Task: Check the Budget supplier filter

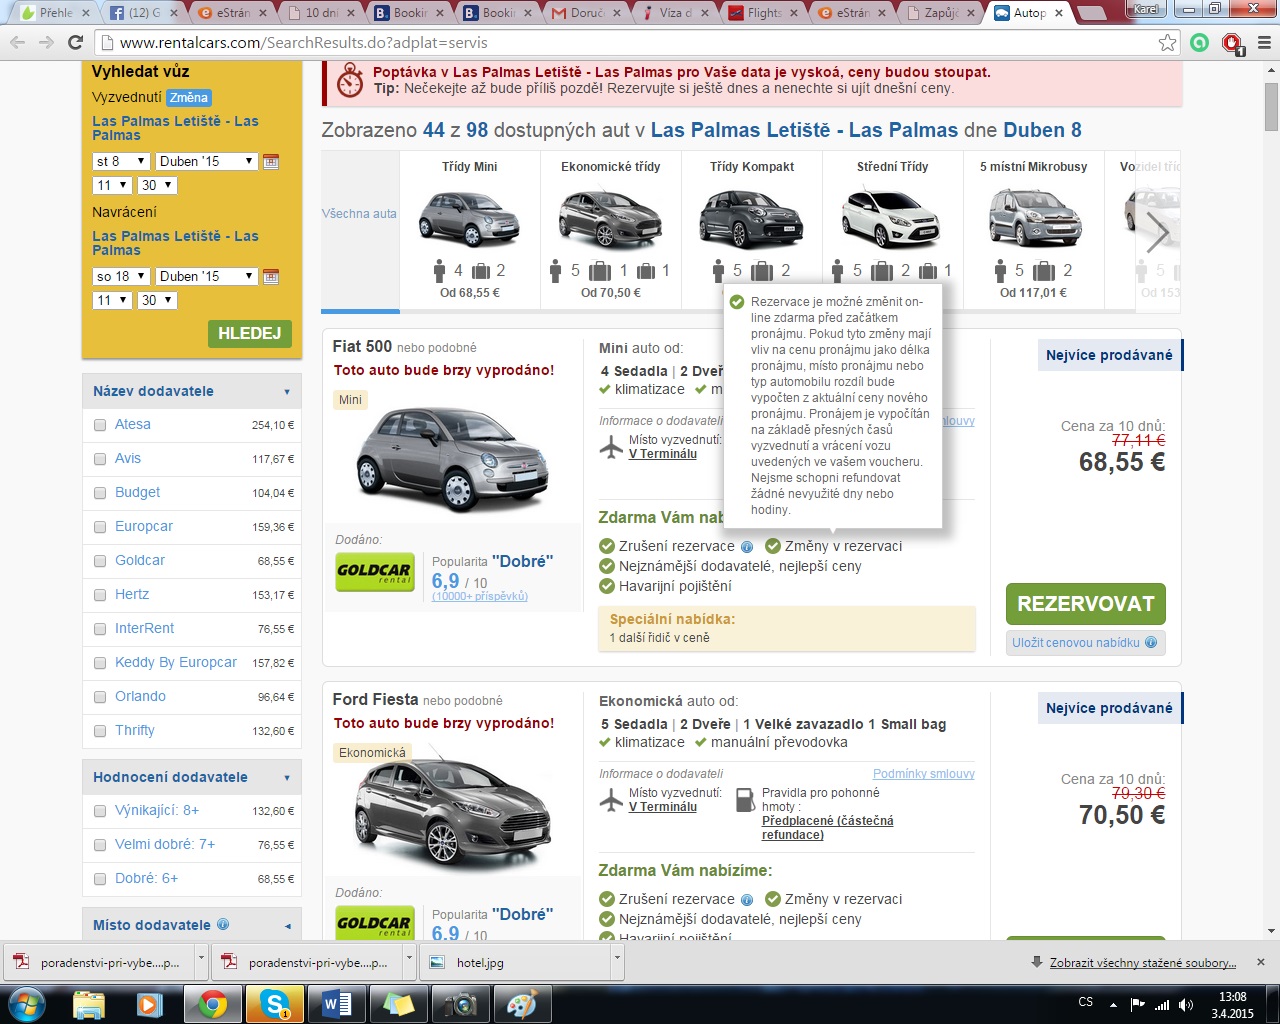Action: tap(100, 493)
